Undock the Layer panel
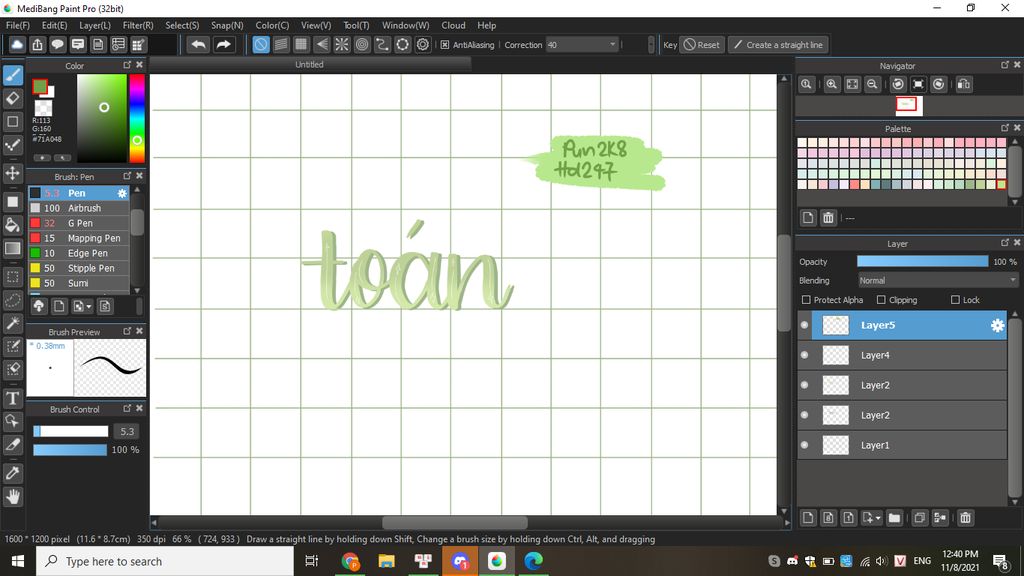Screen dimensions: 1024x576 click(x=1004, y=243)
